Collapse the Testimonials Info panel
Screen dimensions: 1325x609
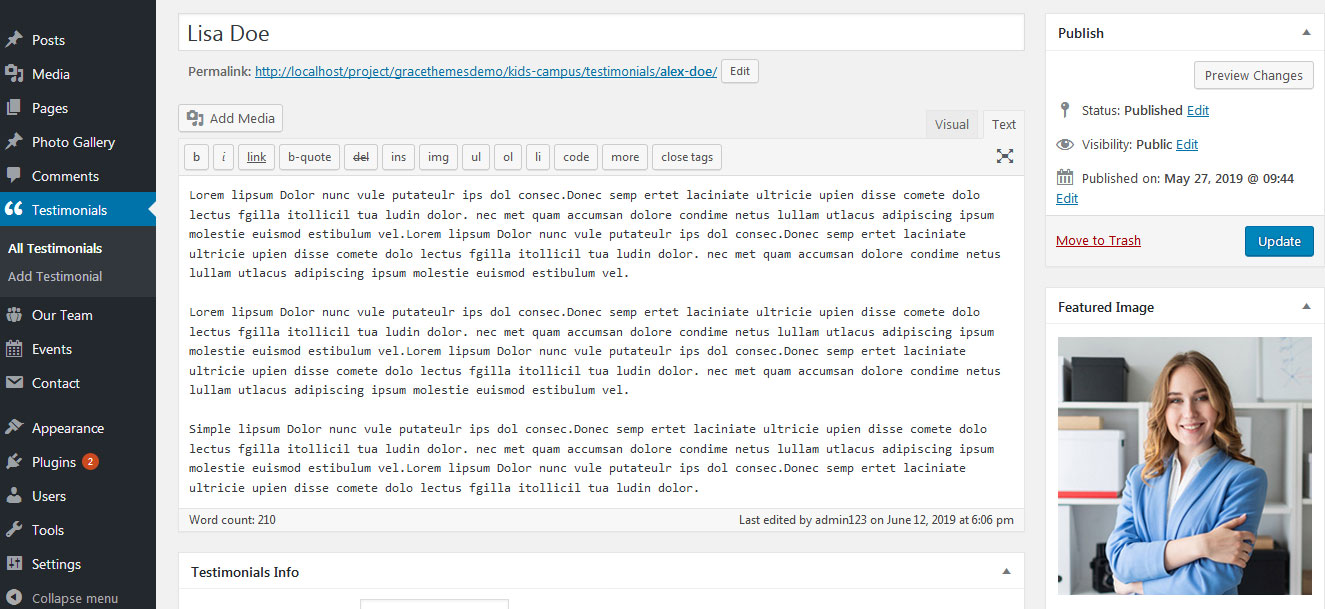[x=1006, y=572]
